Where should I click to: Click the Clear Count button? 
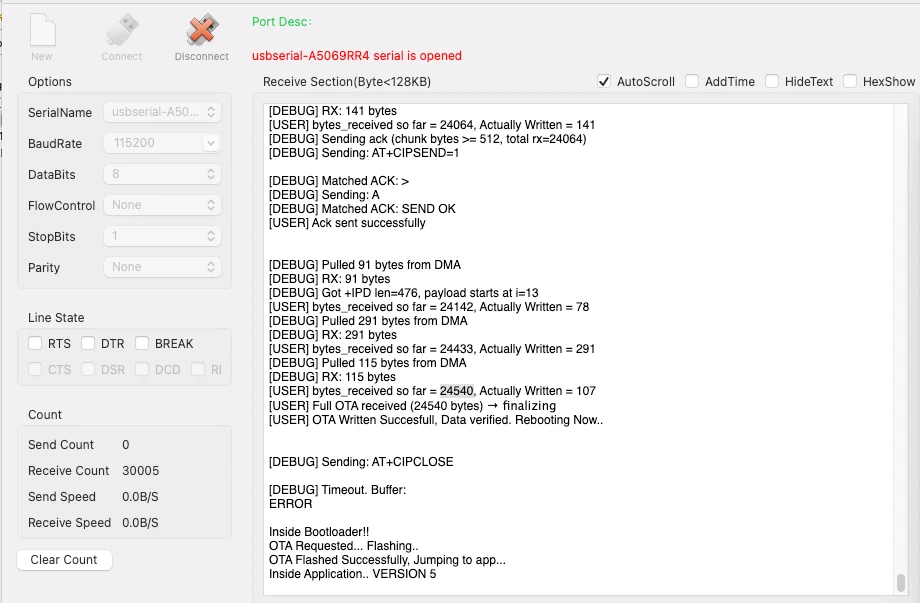[x=64, y=560]
